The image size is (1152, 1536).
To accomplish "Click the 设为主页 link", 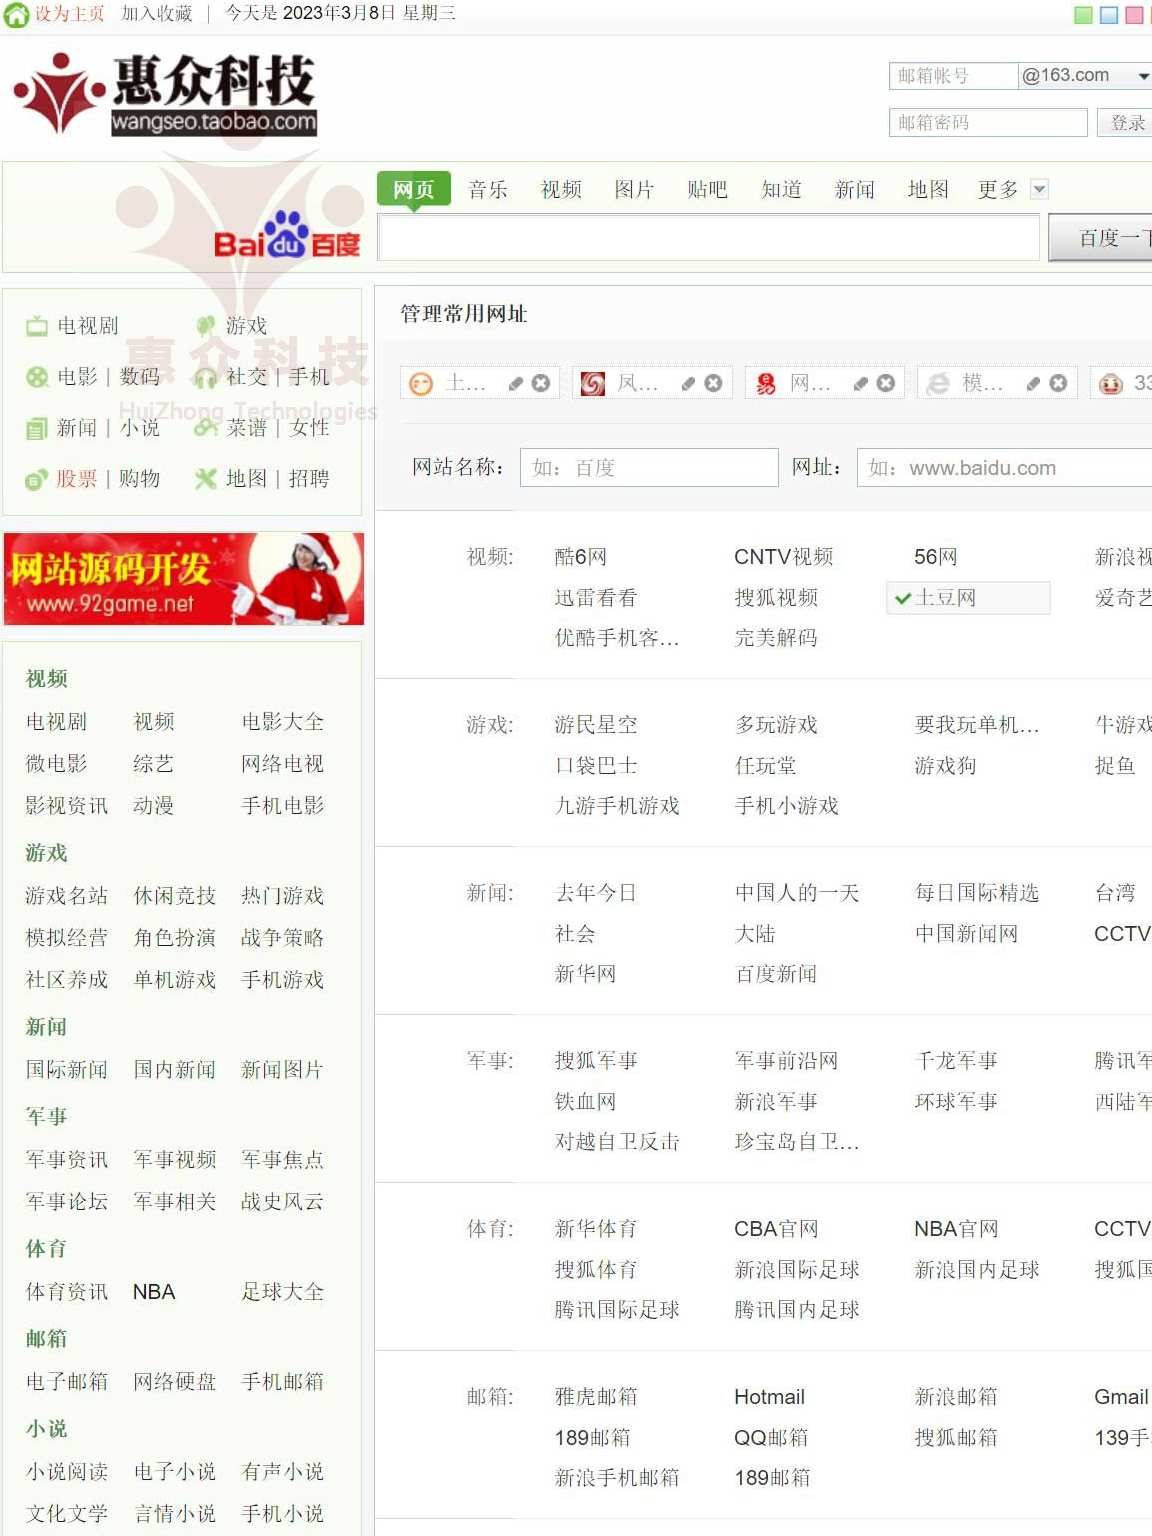I will pos(69,14).
